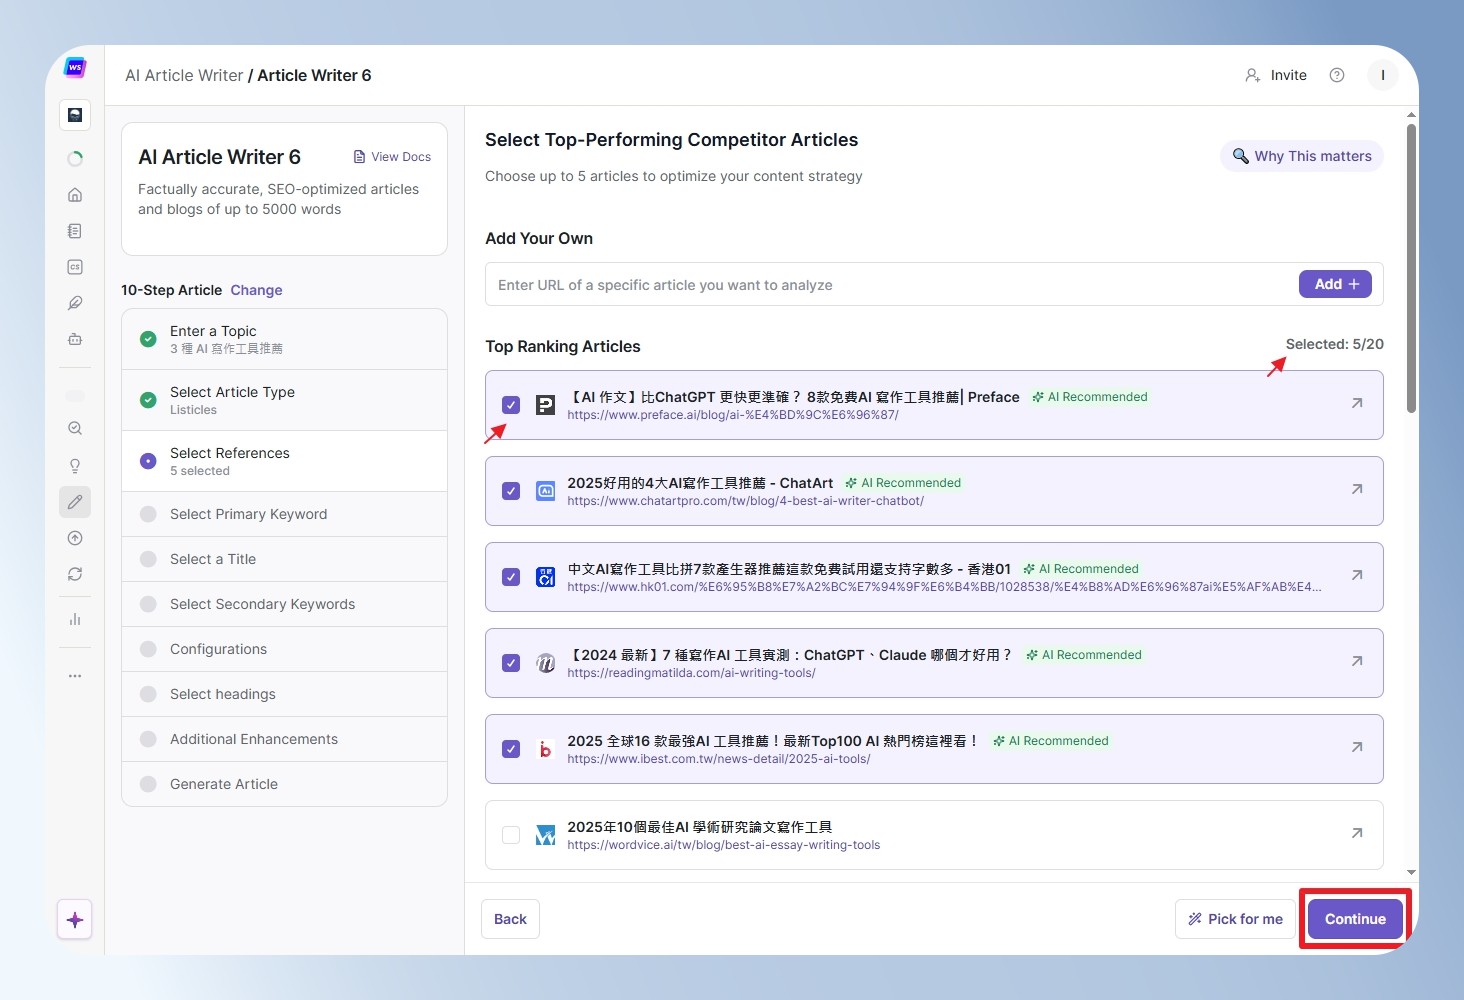The width and height of the screenshot is (1464, 1000).
Task: Click the Preface article URL link
Action: pos(733,415)
